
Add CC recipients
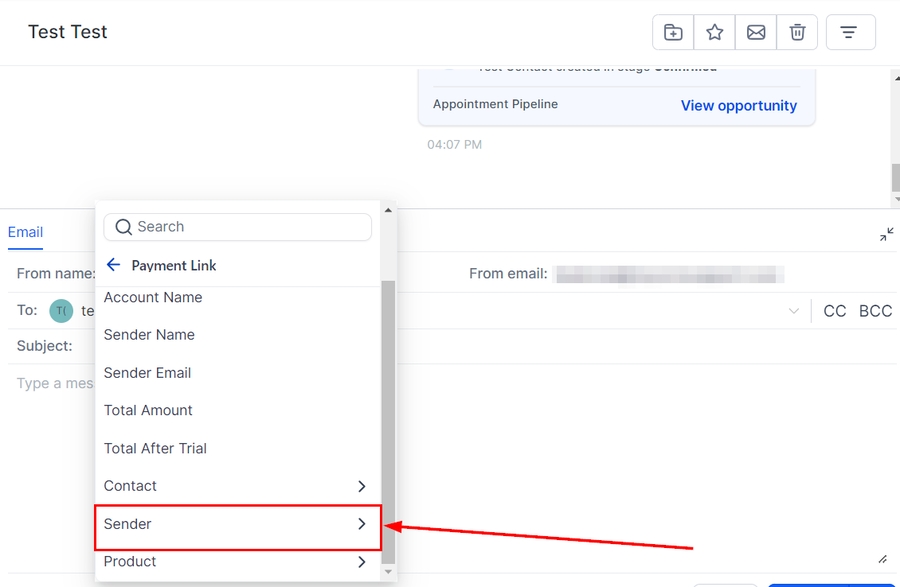(x=835, y=311)
